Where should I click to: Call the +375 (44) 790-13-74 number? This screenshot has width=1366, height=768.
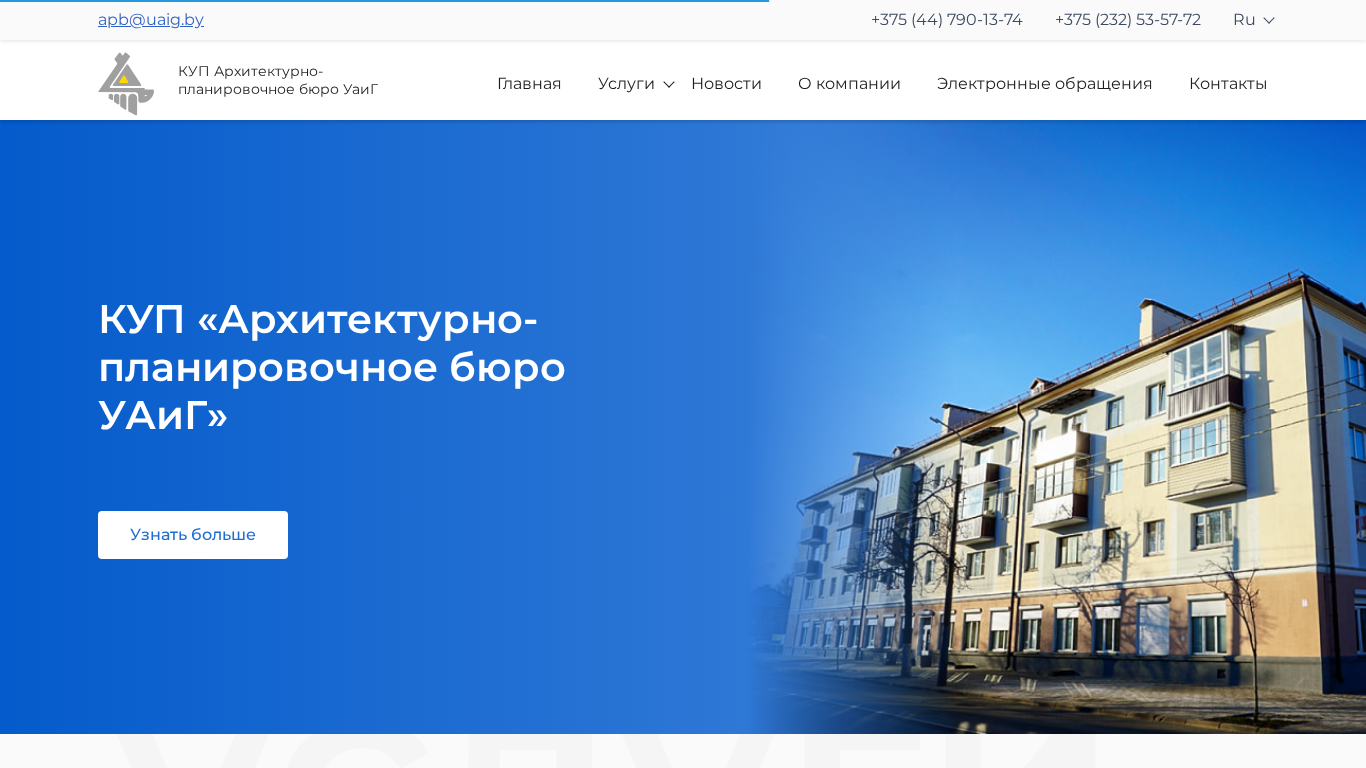coord(946,20)
